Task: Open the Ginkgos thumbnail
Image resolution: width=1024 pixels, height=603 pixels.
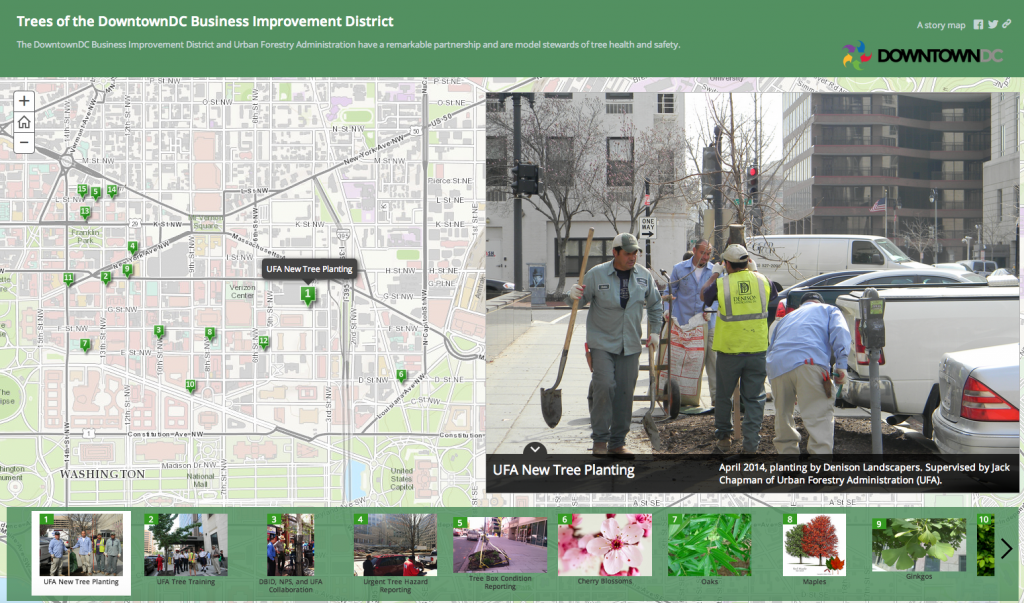Action: (919, 545)
